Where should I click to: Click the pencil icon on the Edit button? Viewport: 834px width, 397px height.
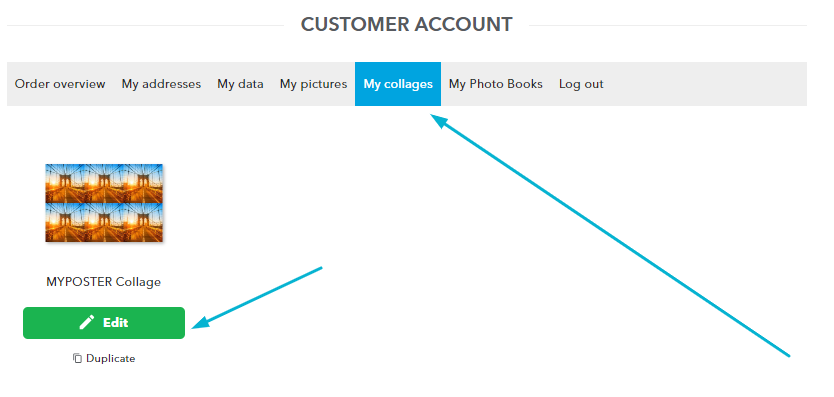87,322
